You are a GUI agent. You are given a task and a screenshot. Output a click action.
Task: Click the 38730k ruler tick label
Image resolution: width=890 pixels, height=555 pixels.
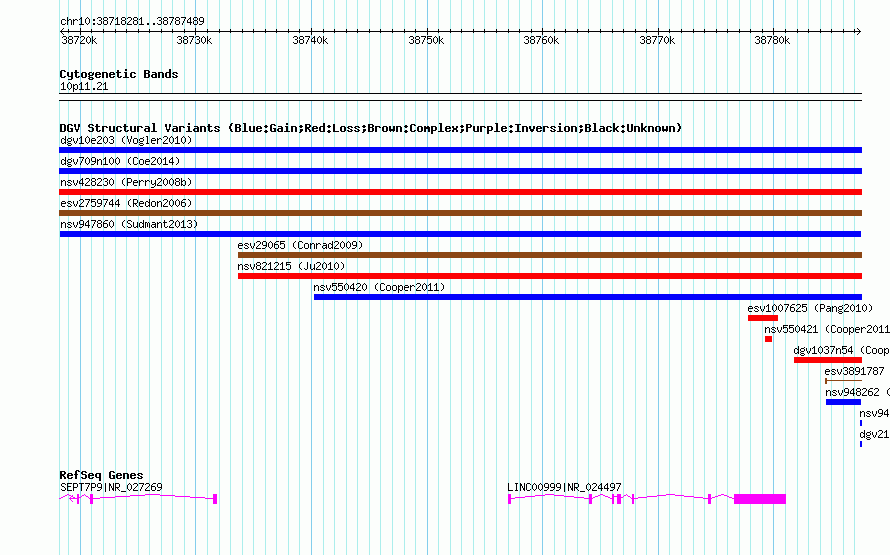pyautogui.click(x=194, y=40)
